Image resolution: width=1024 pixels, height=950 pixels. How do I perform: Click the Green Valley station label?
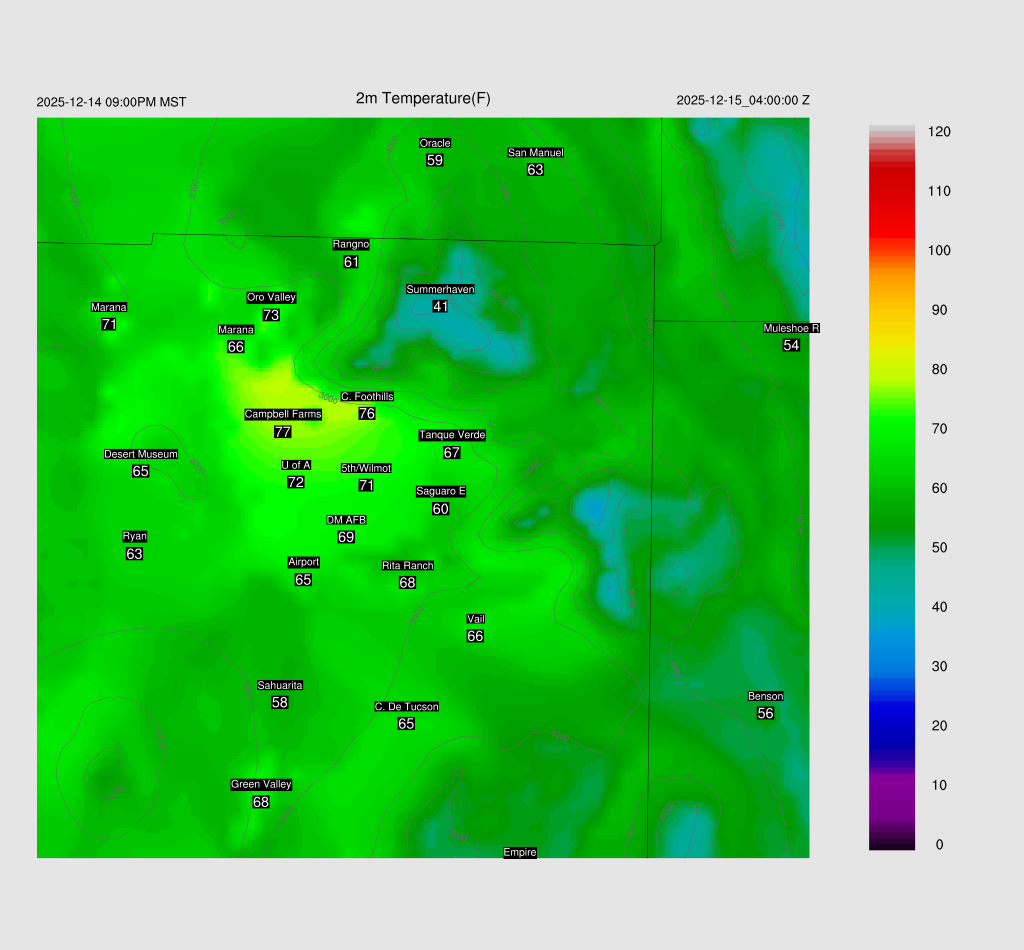(x=261, y=784)
